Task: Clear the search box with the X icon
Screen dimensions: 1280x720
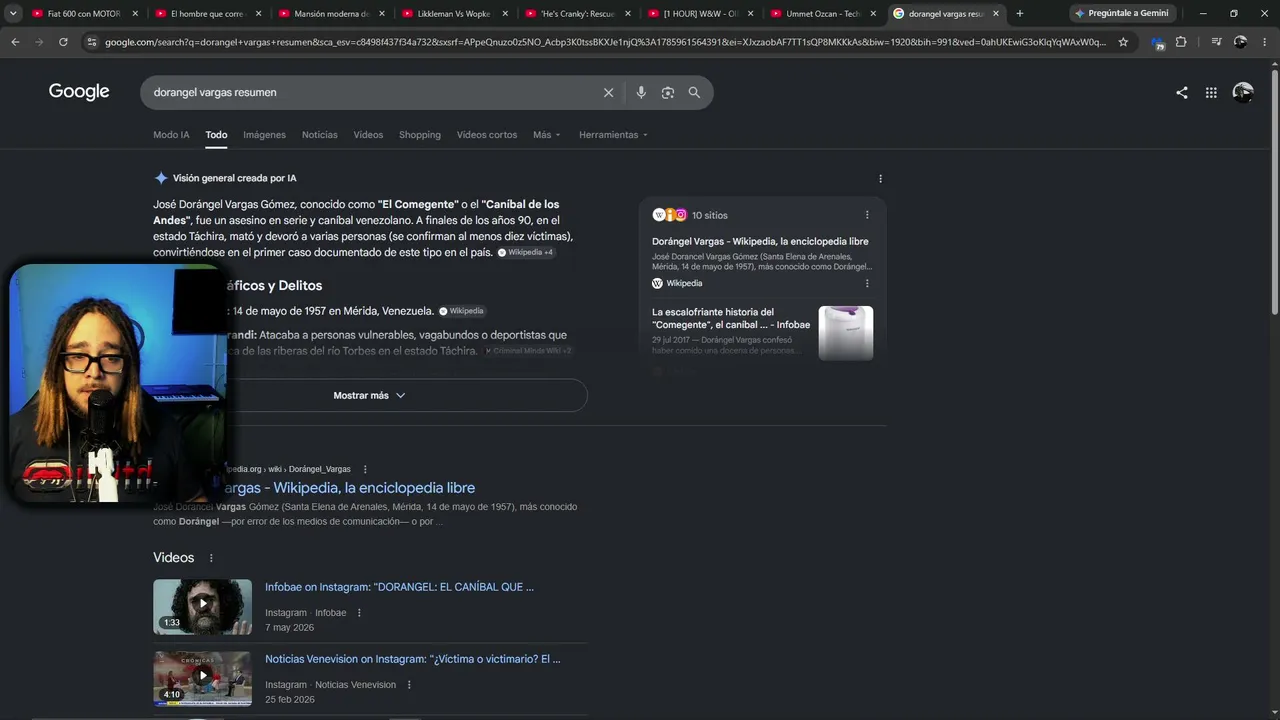Action: click(x=608, y=92)
